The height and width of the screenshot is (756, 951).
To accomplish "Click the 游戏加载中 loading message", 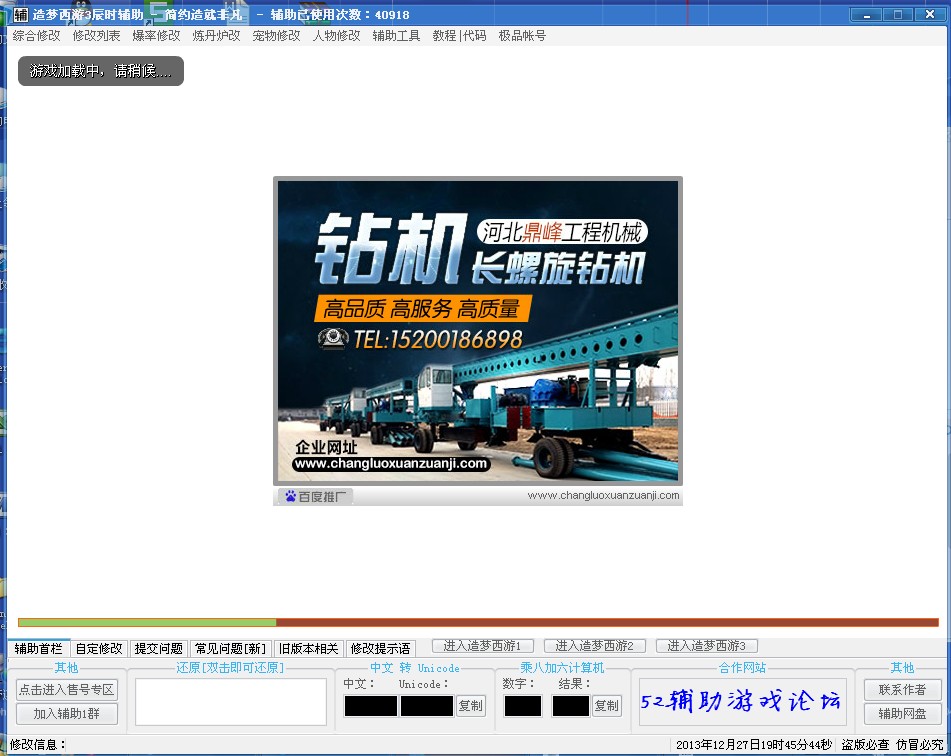I will click(101, 71).
